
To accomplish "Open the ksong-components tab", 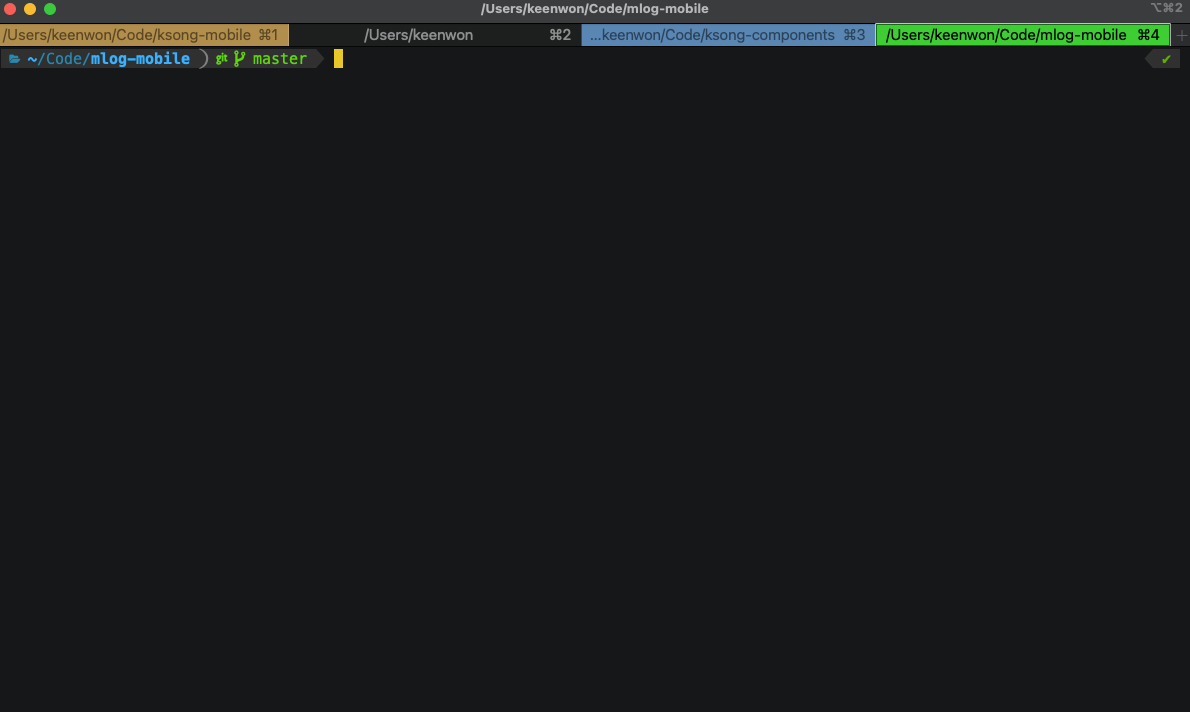I will 712,35.
